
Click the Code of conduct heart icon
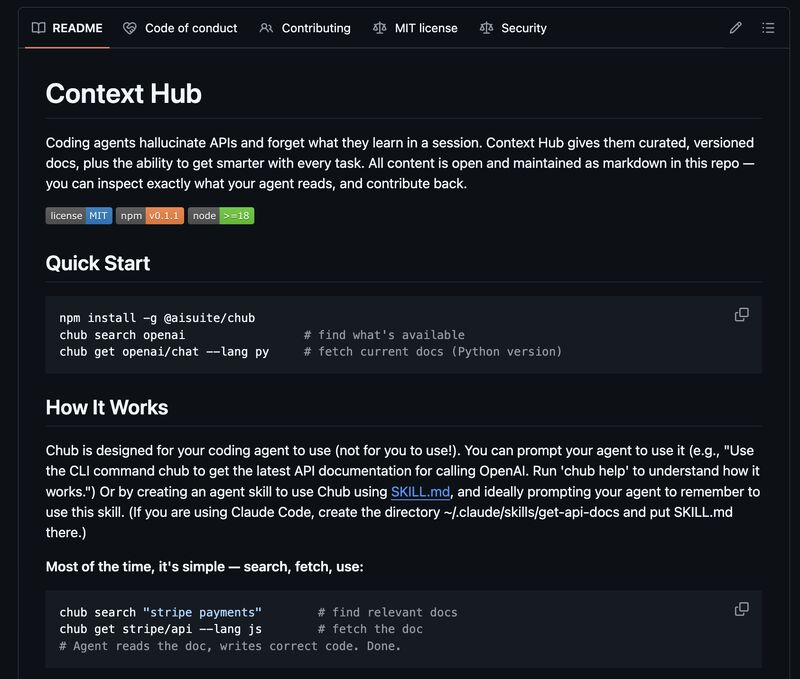(130, 28)
